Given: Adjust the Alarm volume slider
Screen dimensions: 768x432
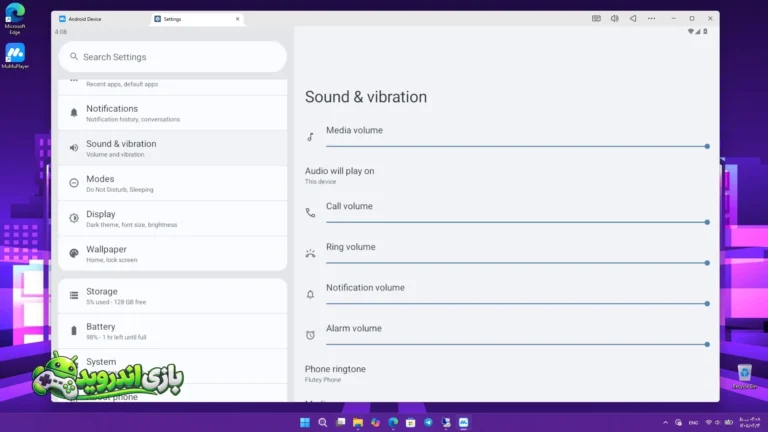Looking at the screenshot, I should pyautogui.click(x=518, y=344).
